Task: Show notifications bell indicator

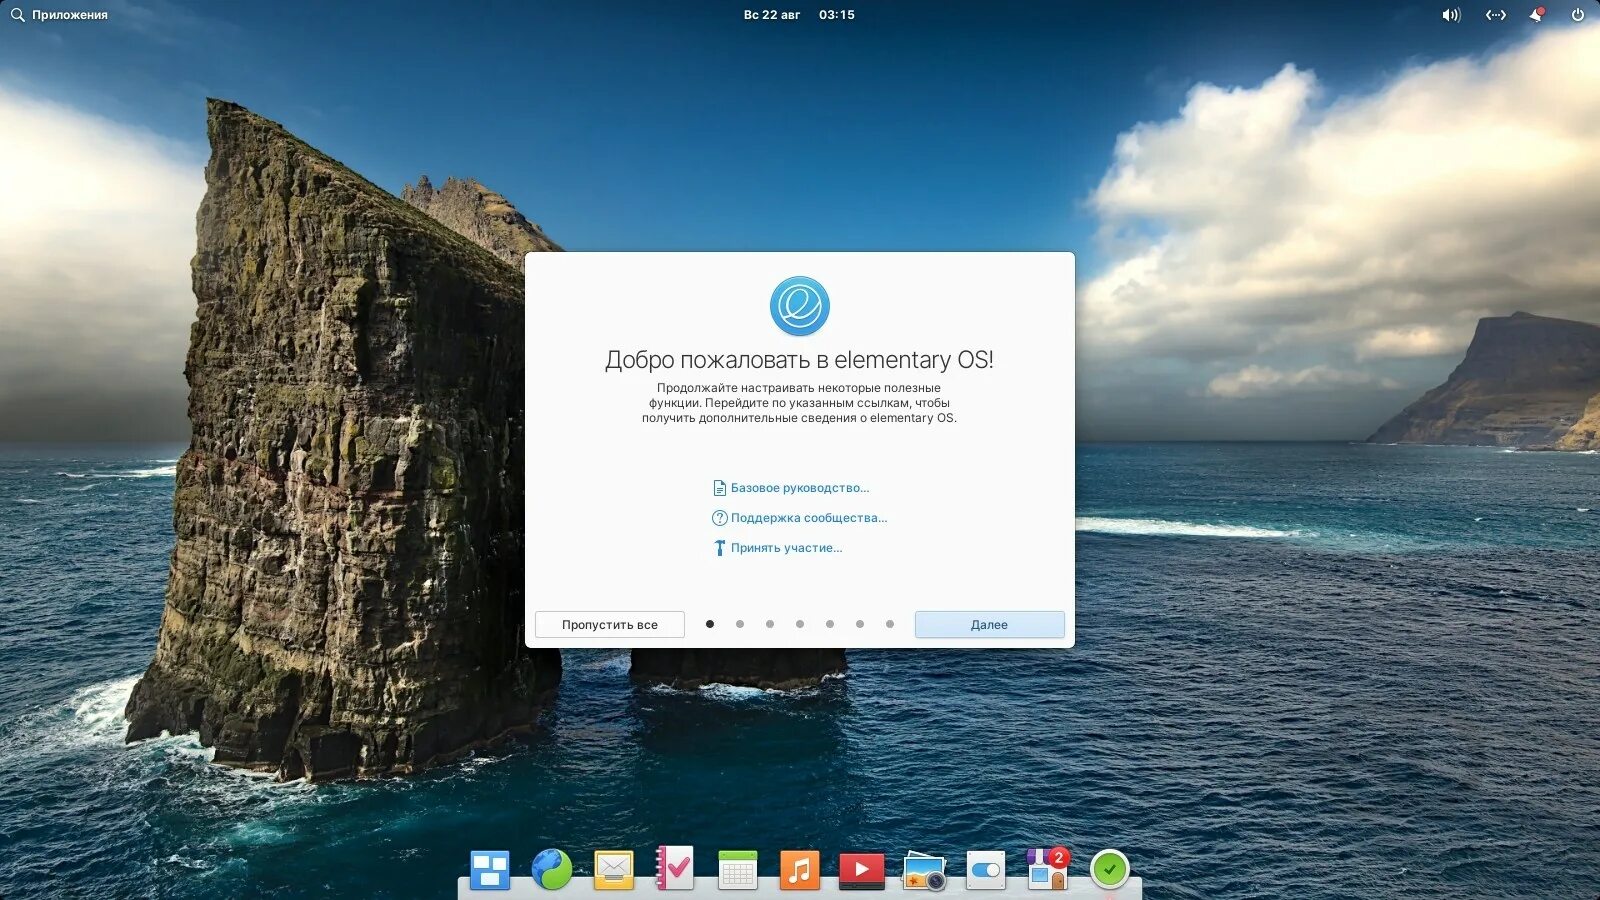Action: click(1537, 15)
